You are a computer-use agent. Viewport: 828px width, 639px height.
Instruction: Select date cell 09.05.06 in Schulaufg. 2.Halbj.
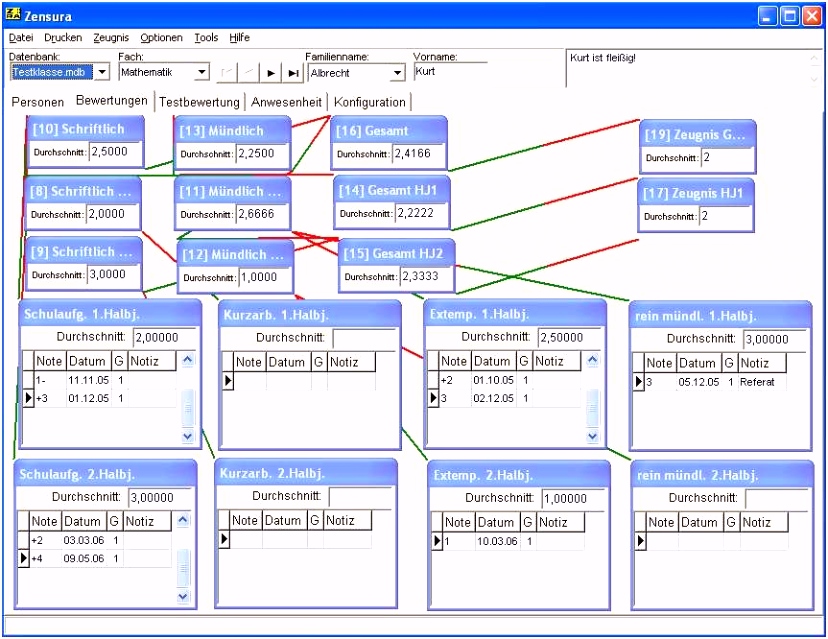(84, 558)
